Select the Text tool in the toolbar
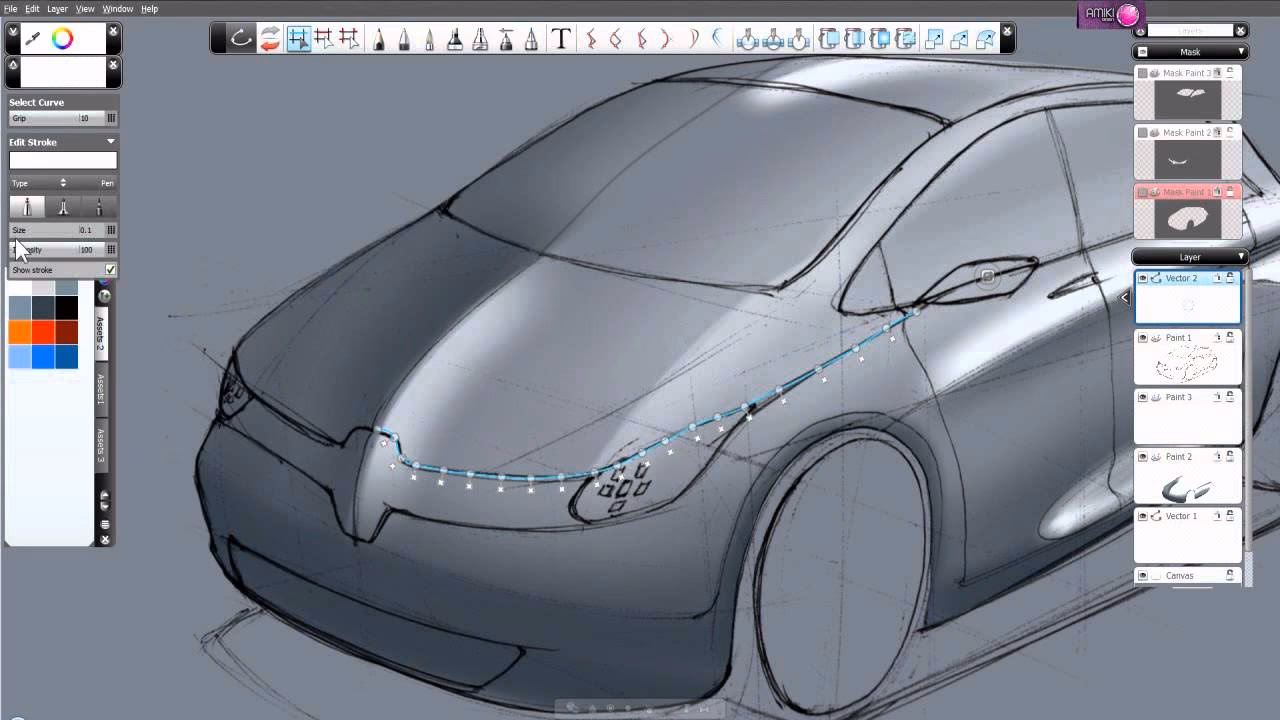 562,40
